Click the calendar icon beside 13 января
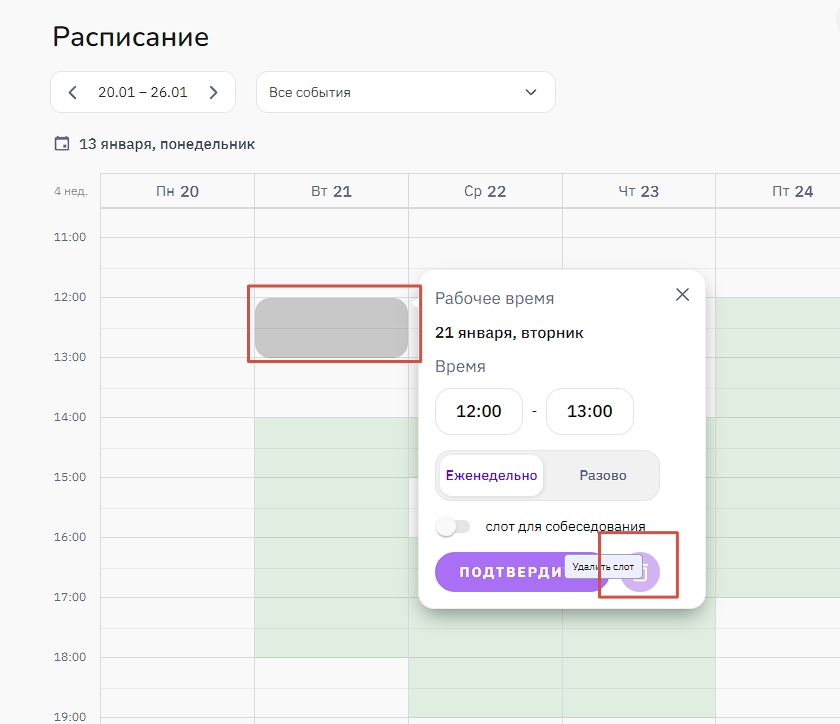The width and height of the screenshot is (840, 724). click(x=62, y=144)
